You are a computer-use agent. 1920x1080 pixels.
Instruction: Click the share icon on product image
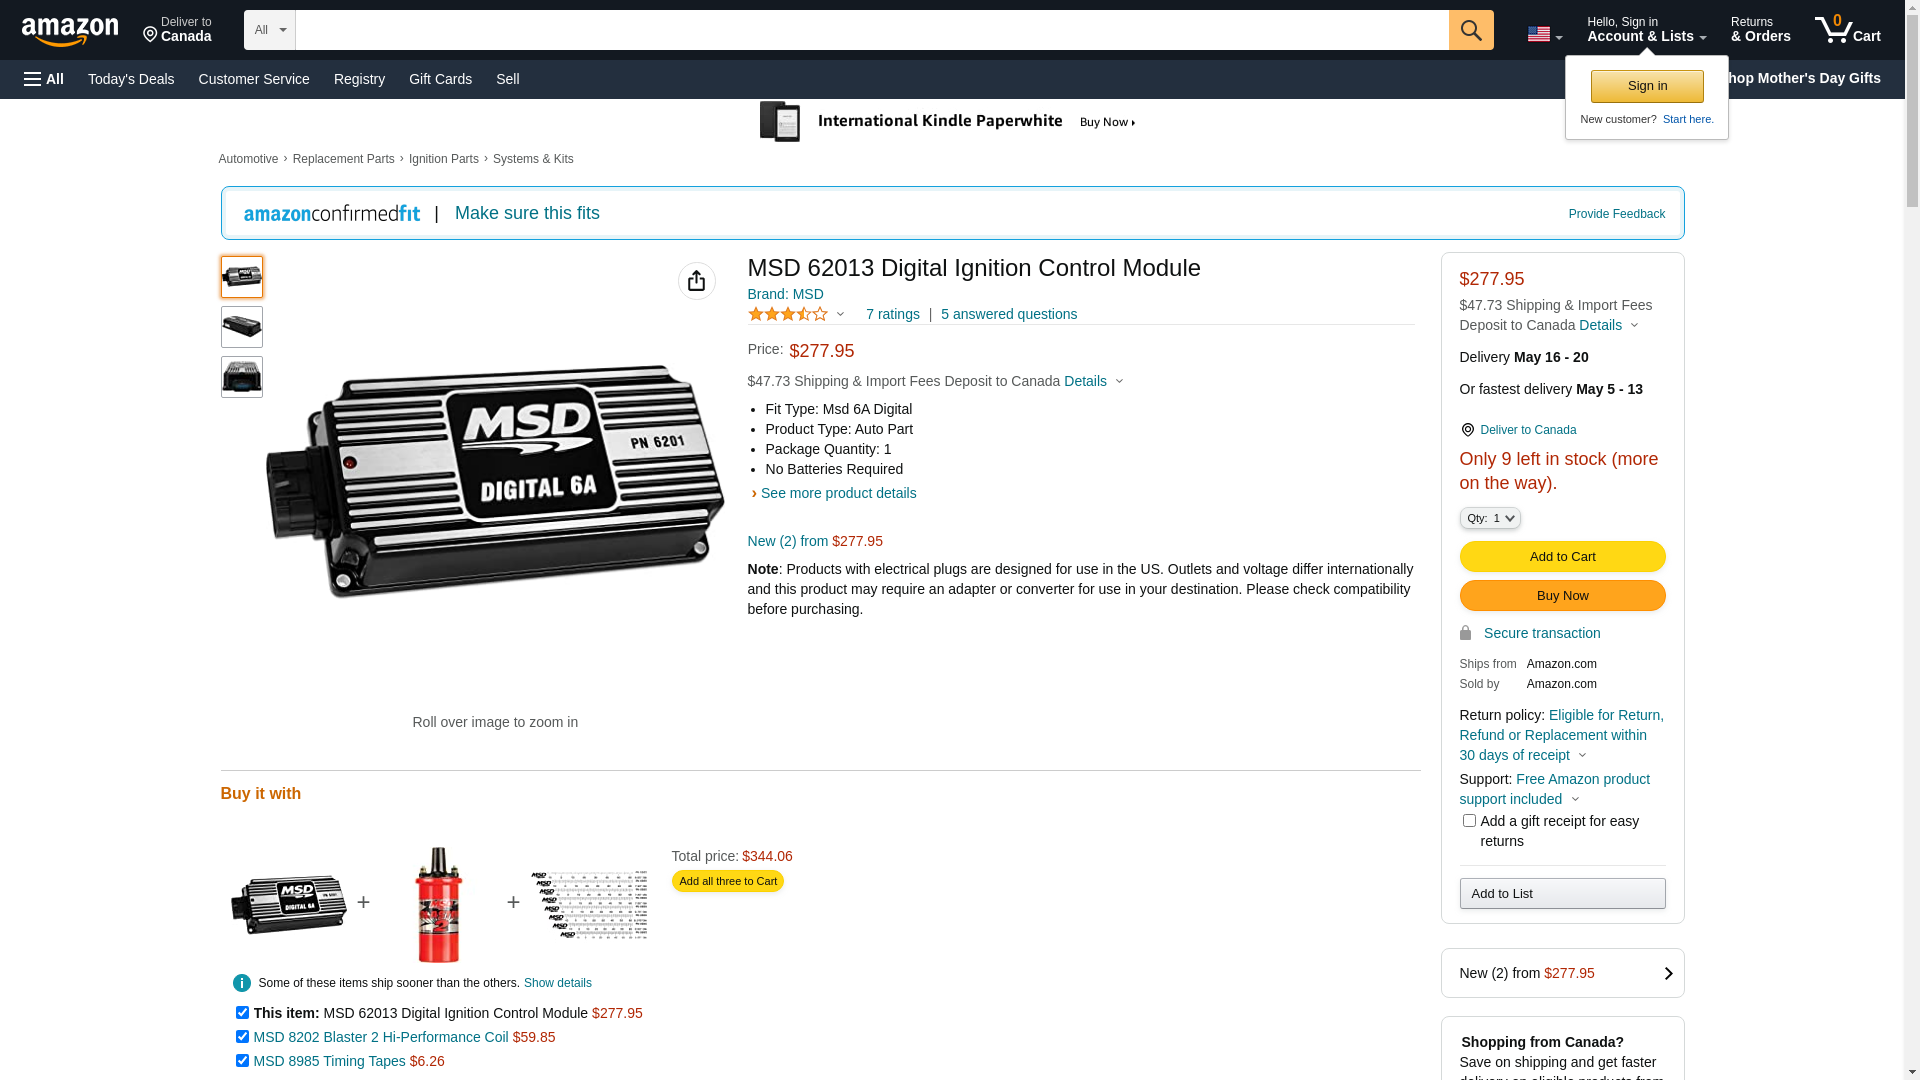click(x=696, y=281)
